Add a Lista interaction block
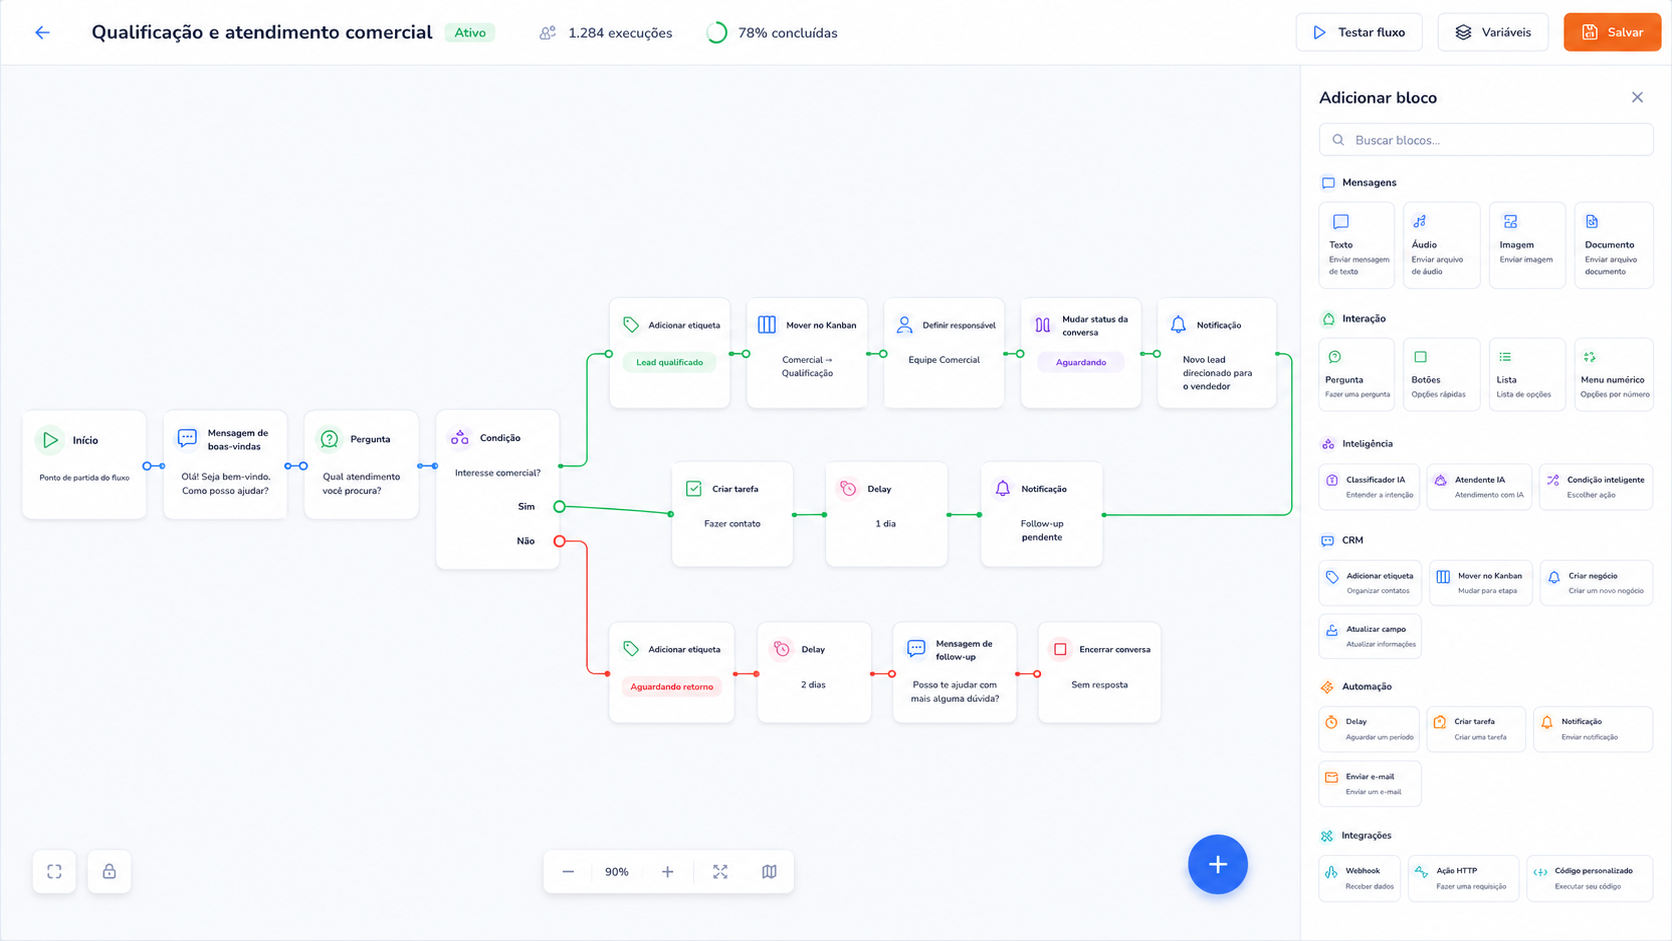1672x941 pixels. tap(1527, 374)
